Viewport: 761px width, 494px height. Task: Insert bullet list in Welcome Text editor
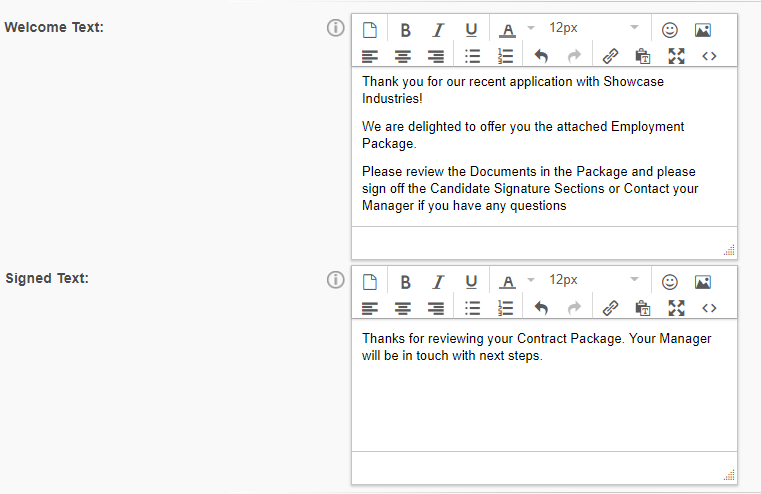tap(473, 56)
